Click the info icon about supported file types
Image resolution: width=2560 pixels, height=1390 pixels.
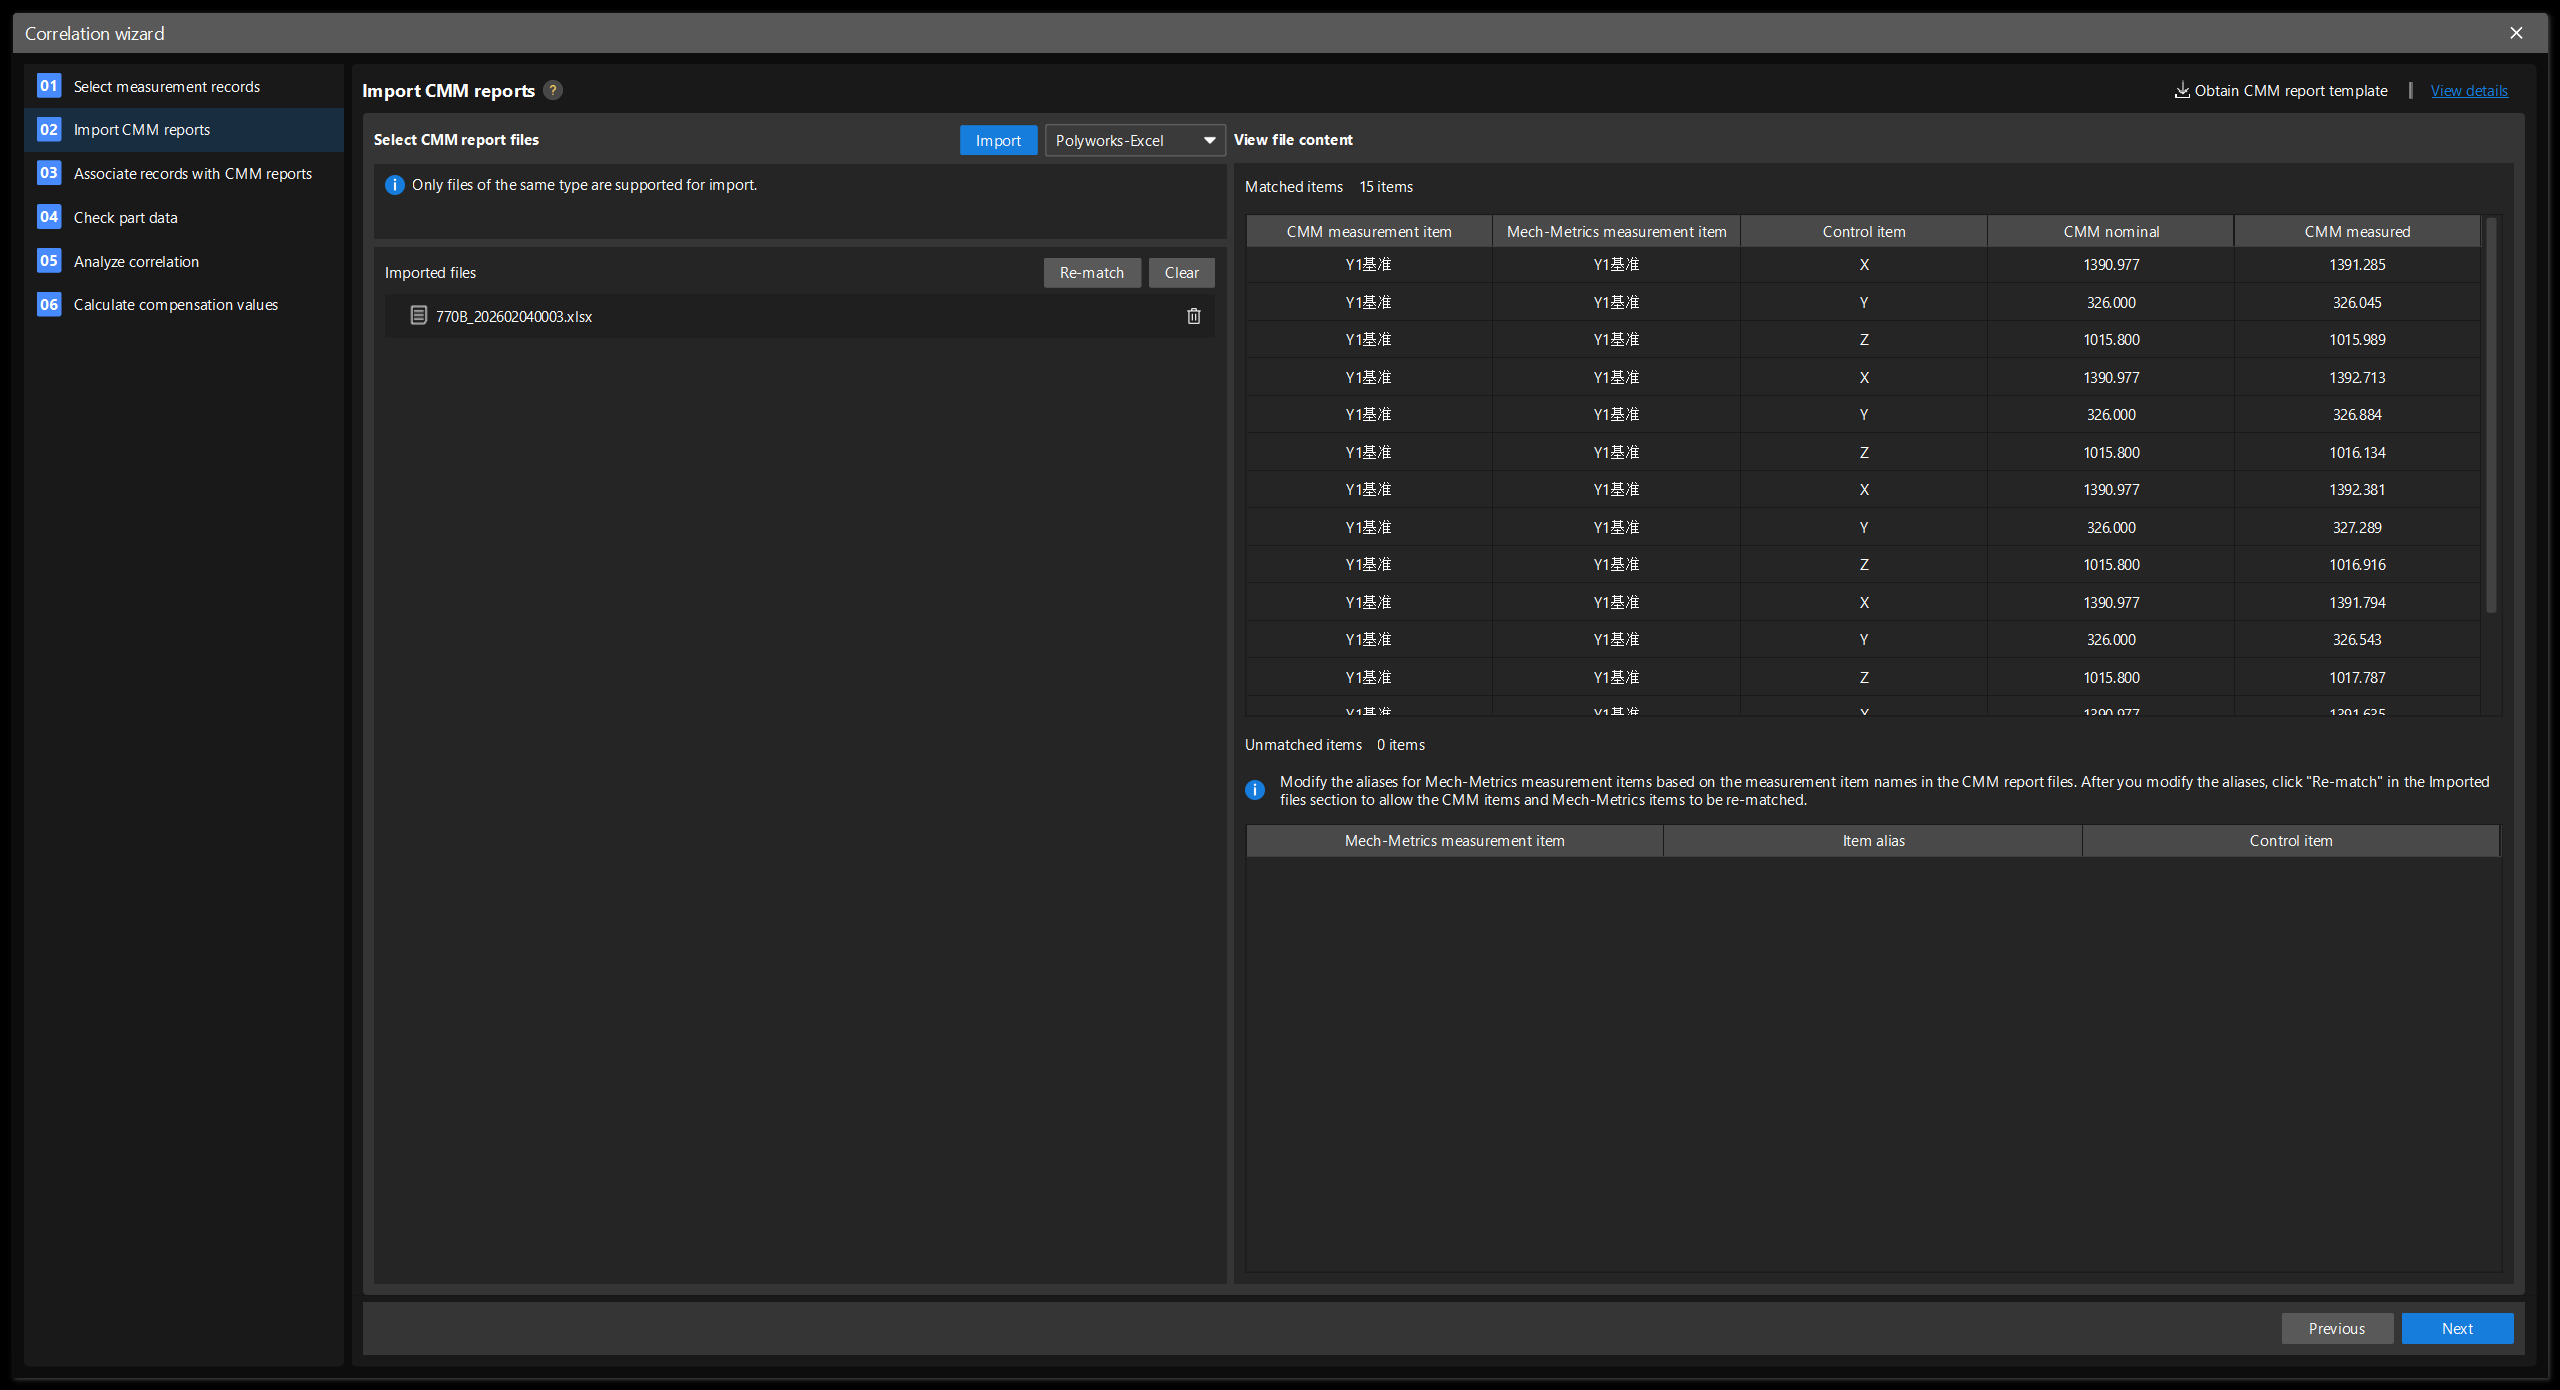tap(394, 185)
